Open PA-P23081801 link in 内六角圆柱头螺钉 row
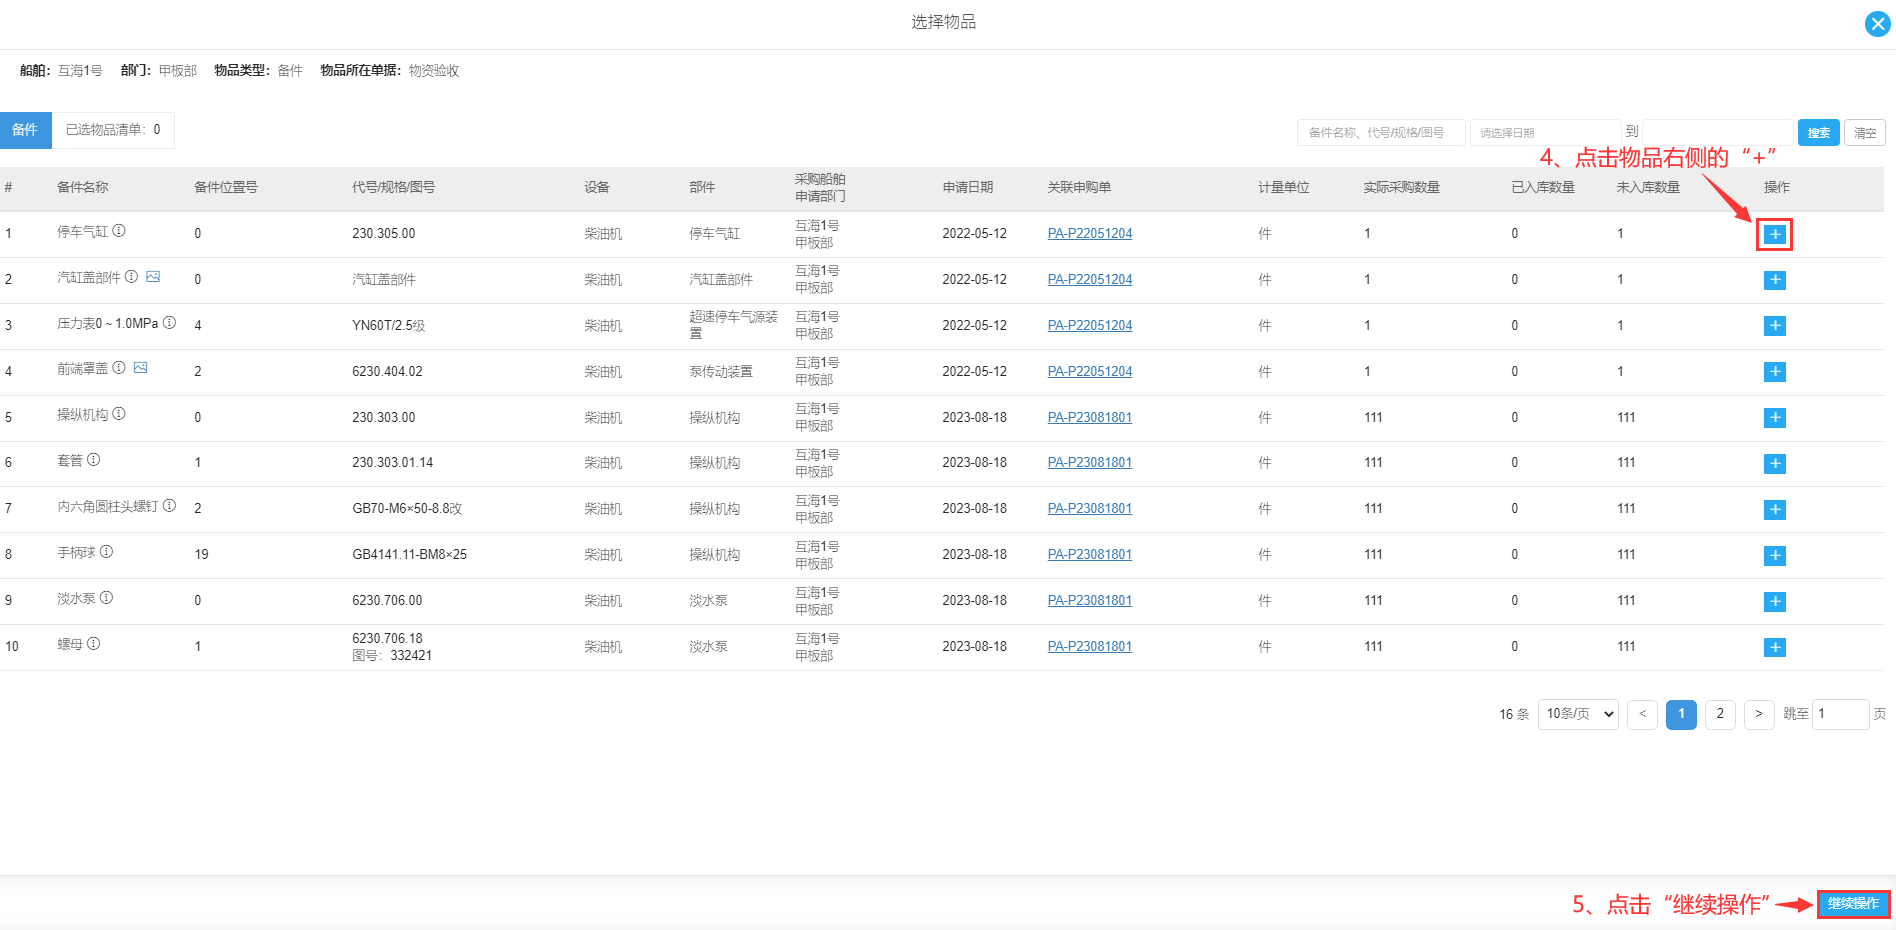1896x930 pixels. point(1090,509)
